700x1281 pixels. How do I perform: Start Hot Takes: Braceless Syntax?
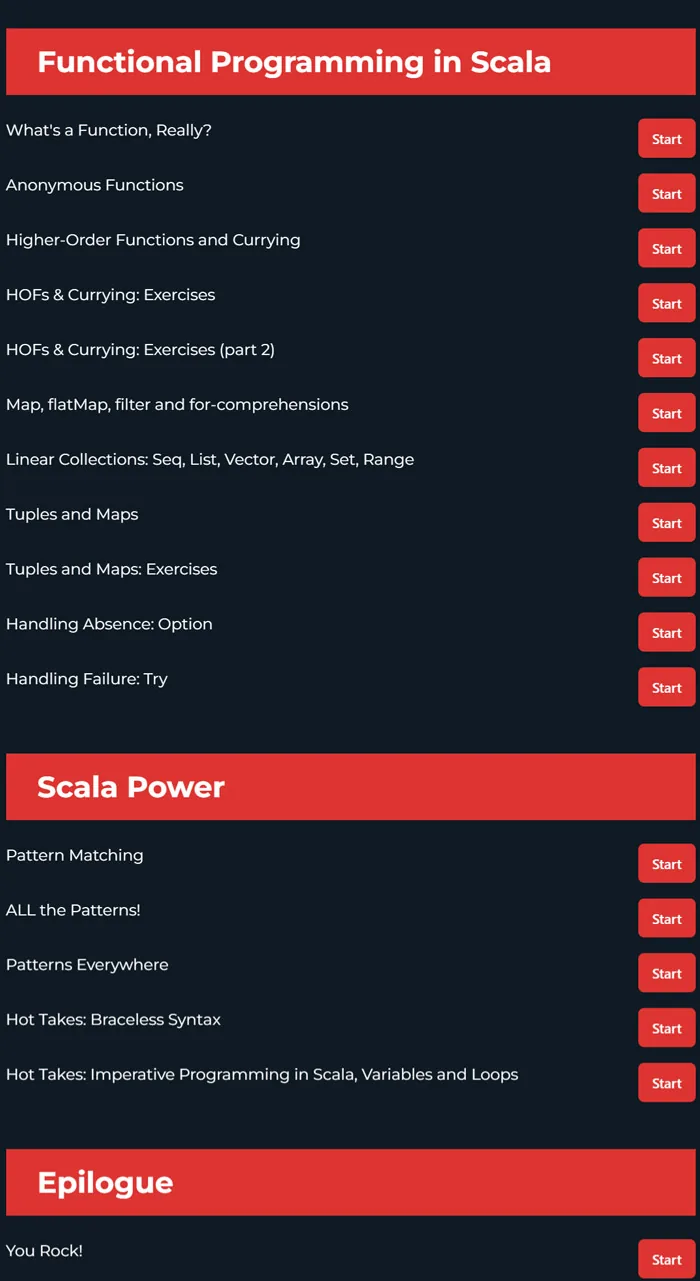tap(667, 1029)
